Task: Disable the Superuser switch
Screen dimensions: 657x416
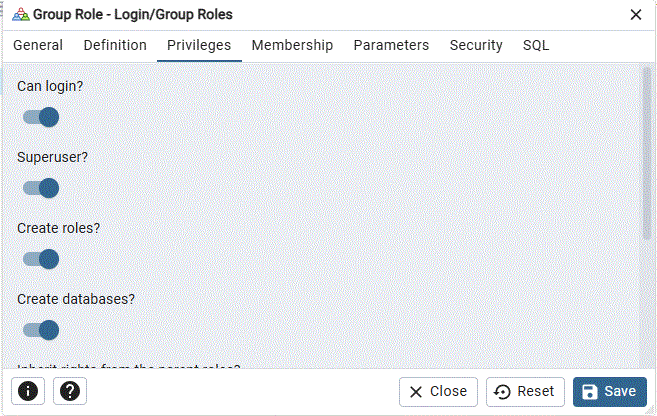Action: (x=41, y=189)
